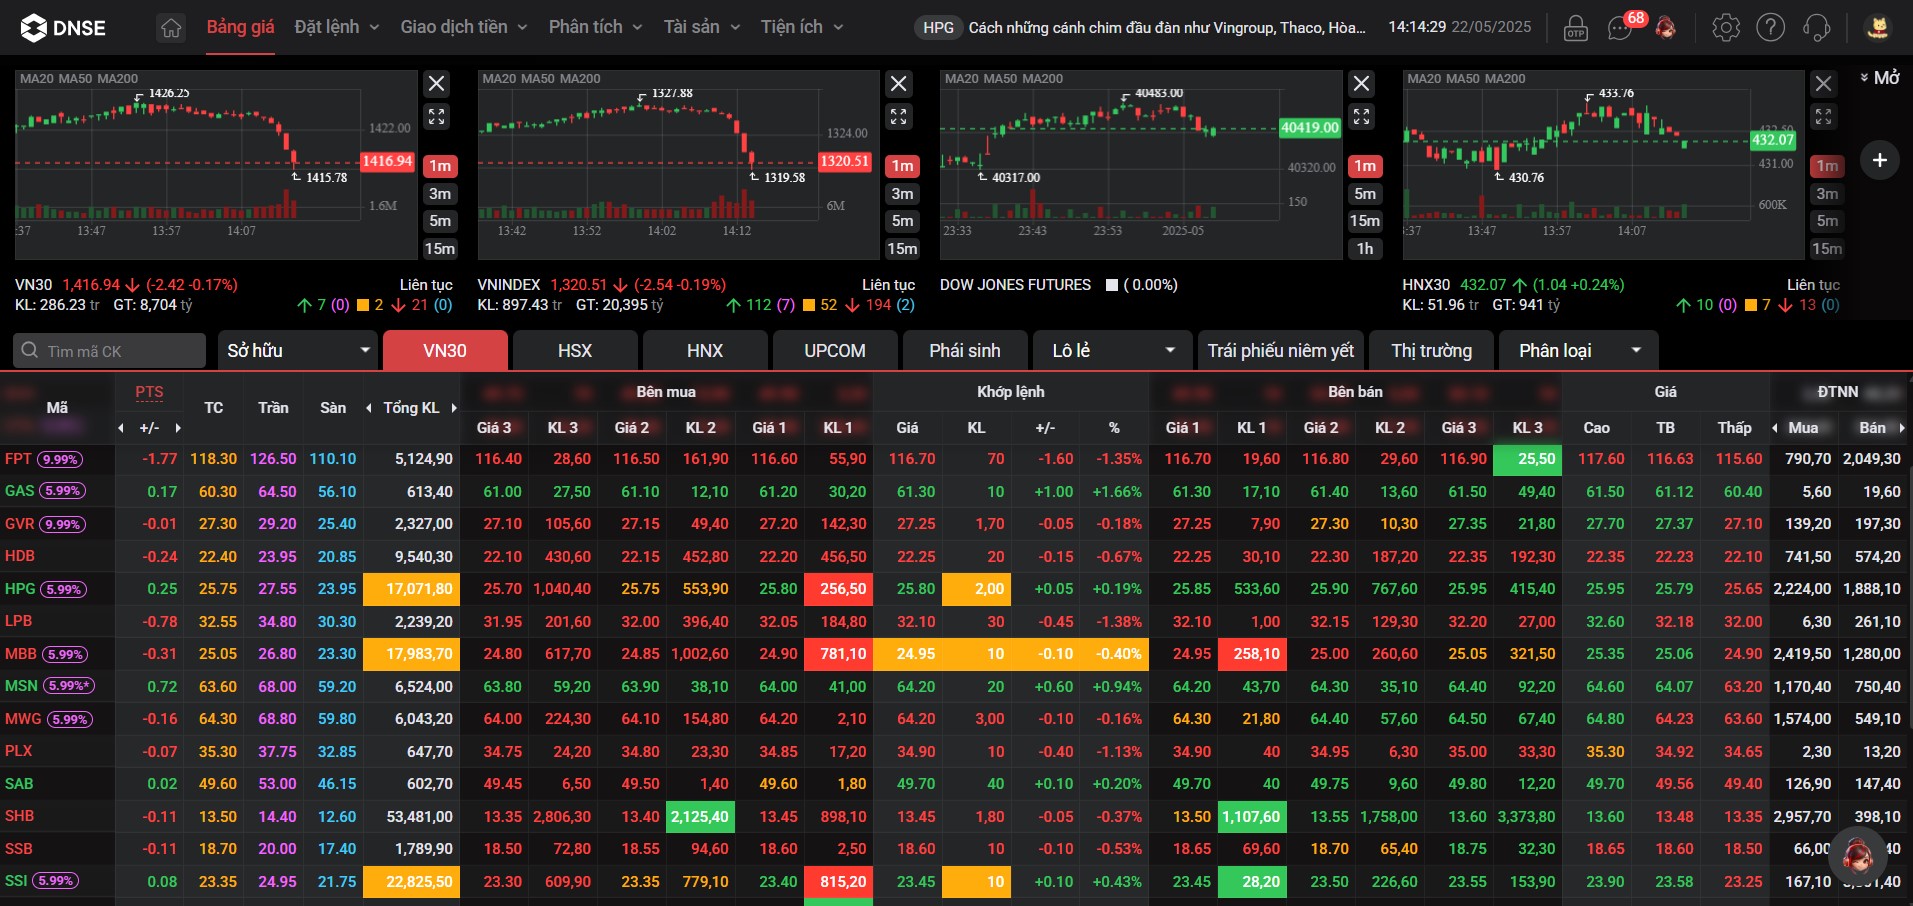Click floating mascot assistant icon bottom right
The width and height of the screenshot is (1913, 906).
pos(1857,855)
